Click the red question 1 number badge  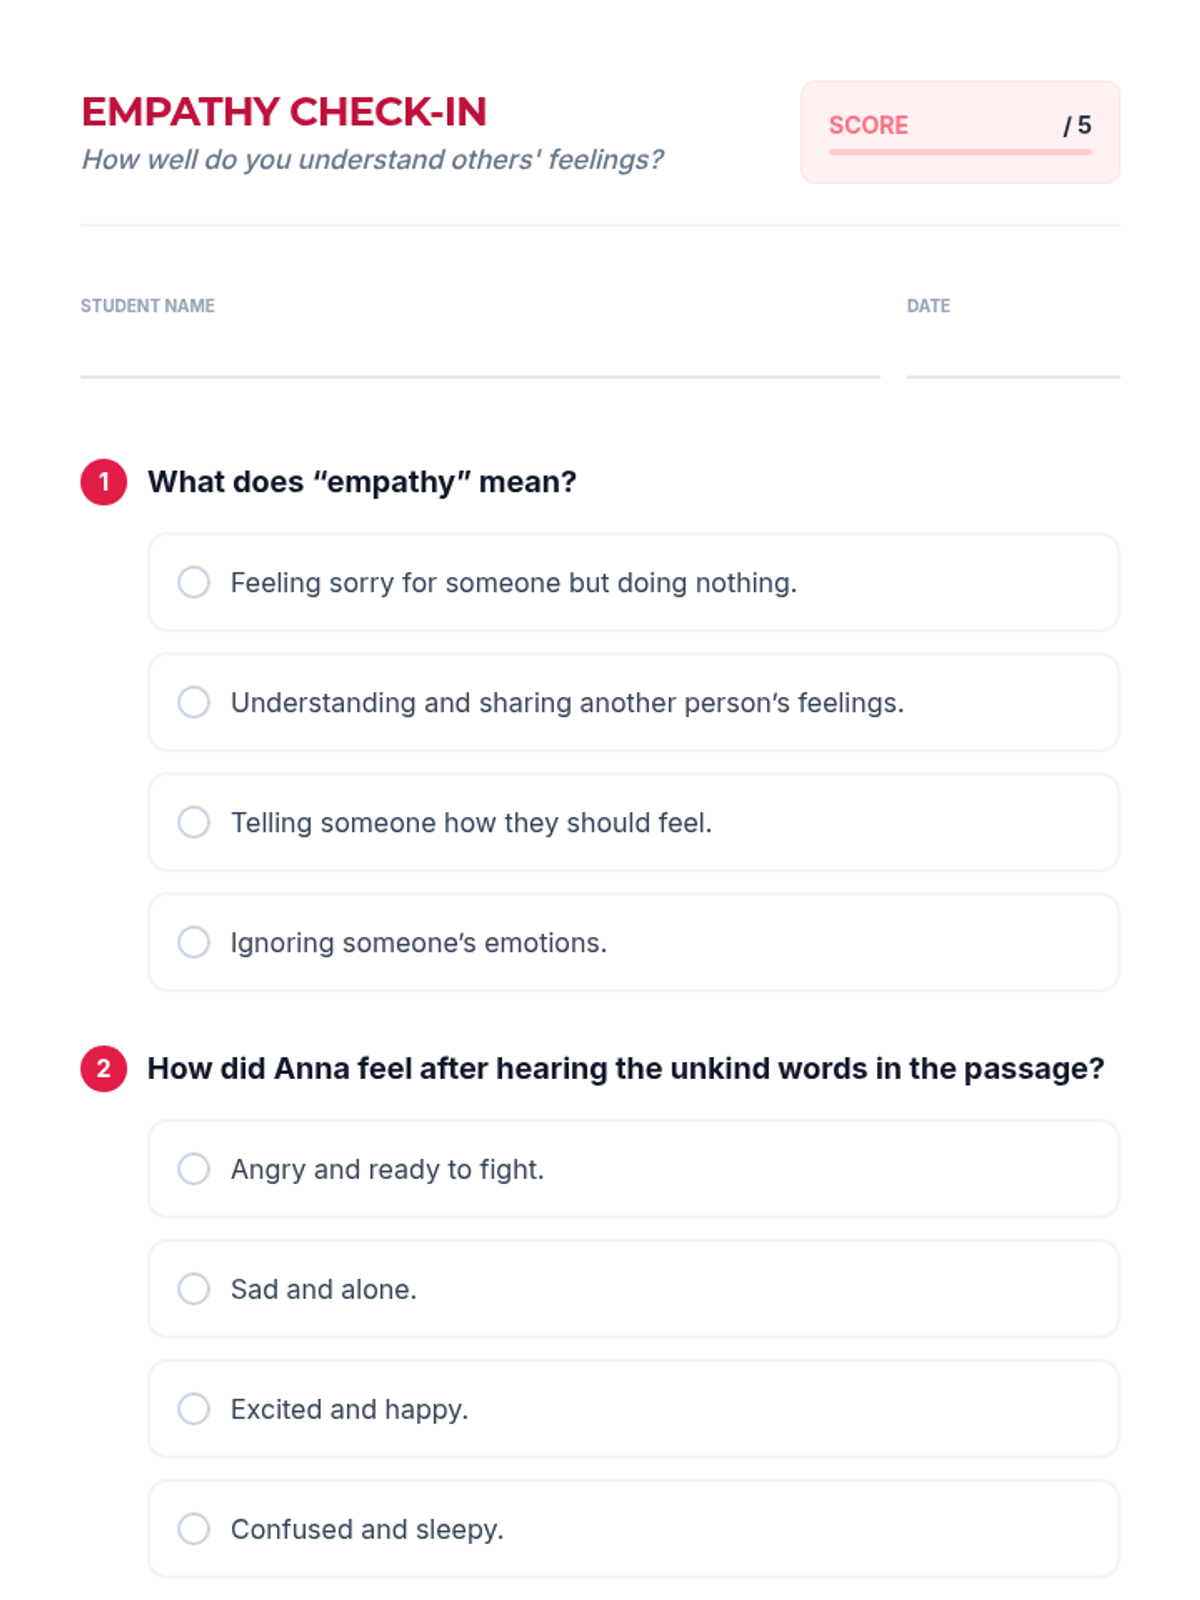coord(104,482)
